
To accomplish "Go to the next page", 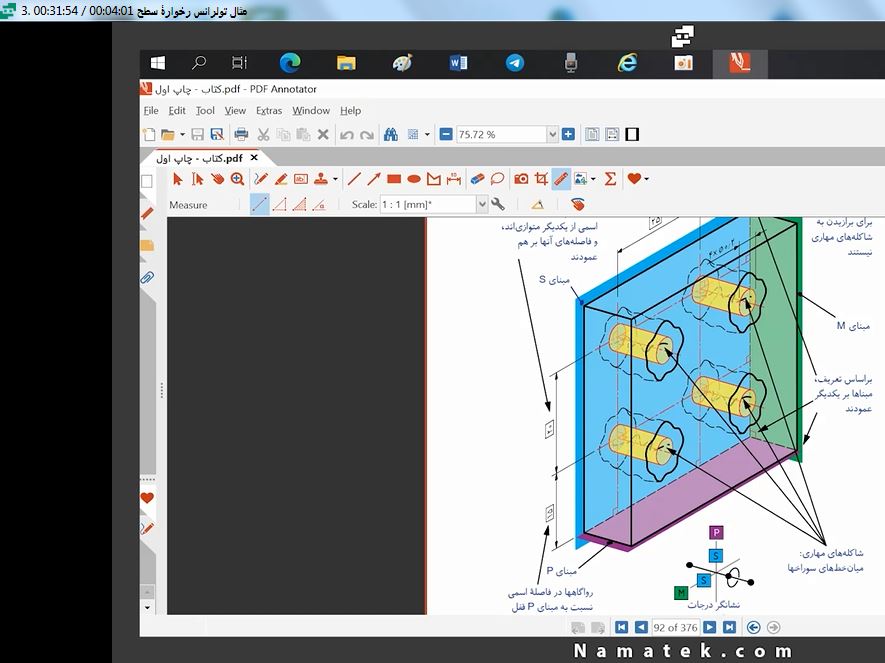I will coord(709,627).
